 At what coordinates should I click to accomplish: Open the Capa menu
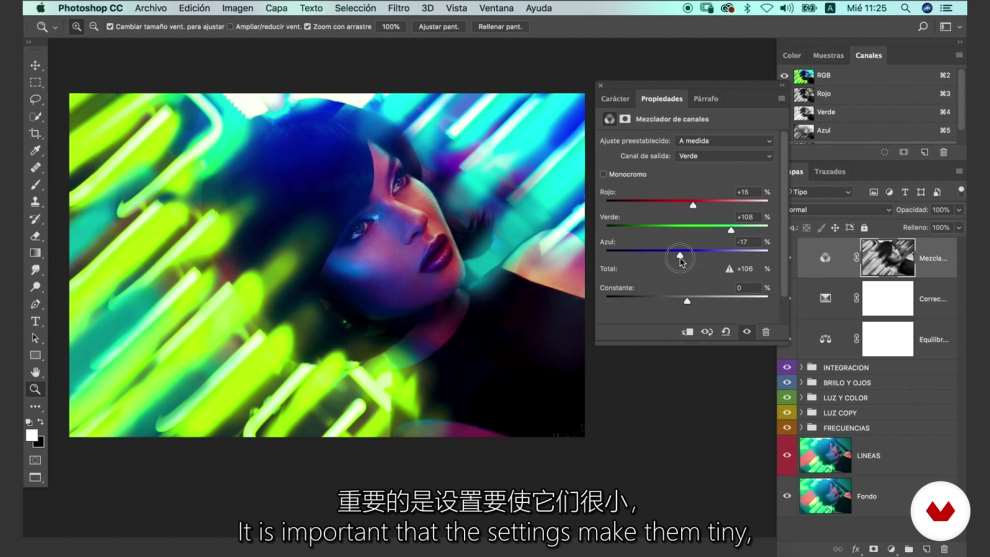coord(276,8)
